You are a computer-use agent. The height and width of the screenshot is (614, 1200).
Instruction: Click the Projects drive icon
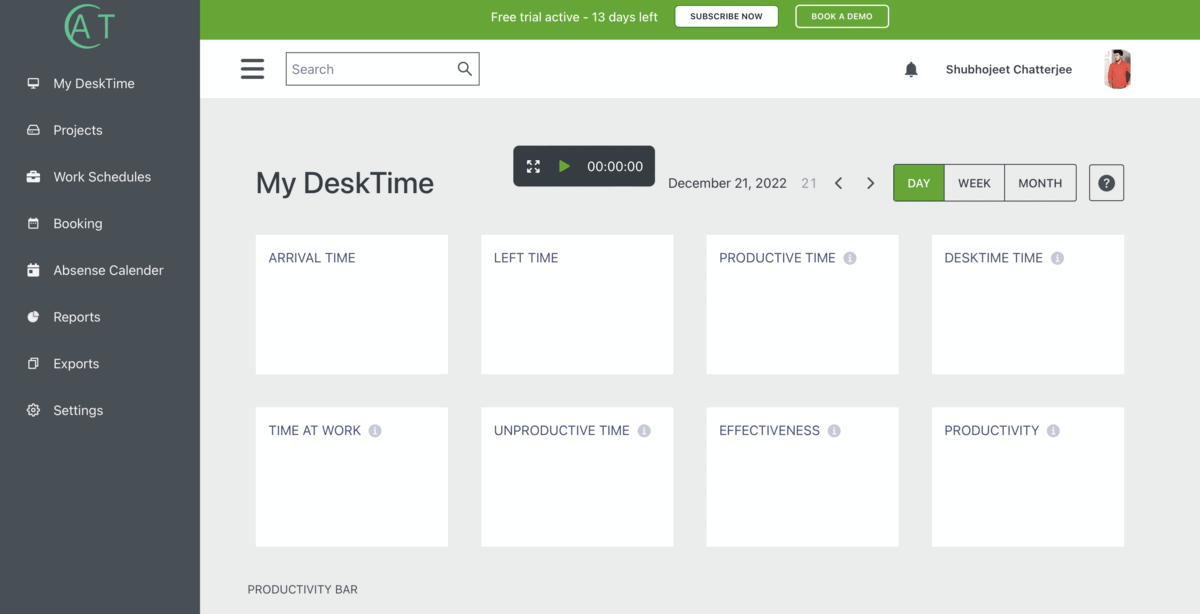[x=33, y=130]
